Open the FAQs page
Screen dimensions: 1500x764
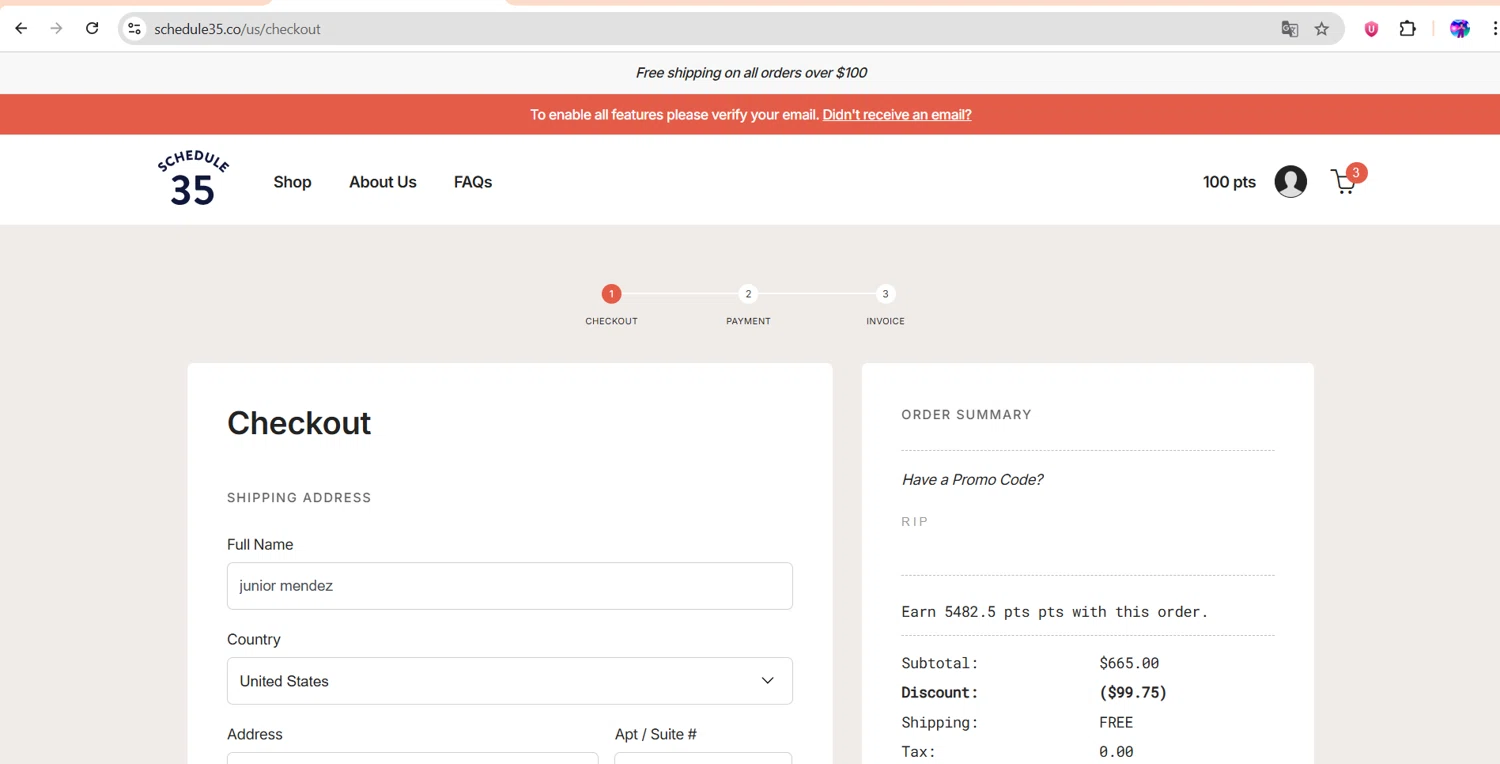coord(473,182)
